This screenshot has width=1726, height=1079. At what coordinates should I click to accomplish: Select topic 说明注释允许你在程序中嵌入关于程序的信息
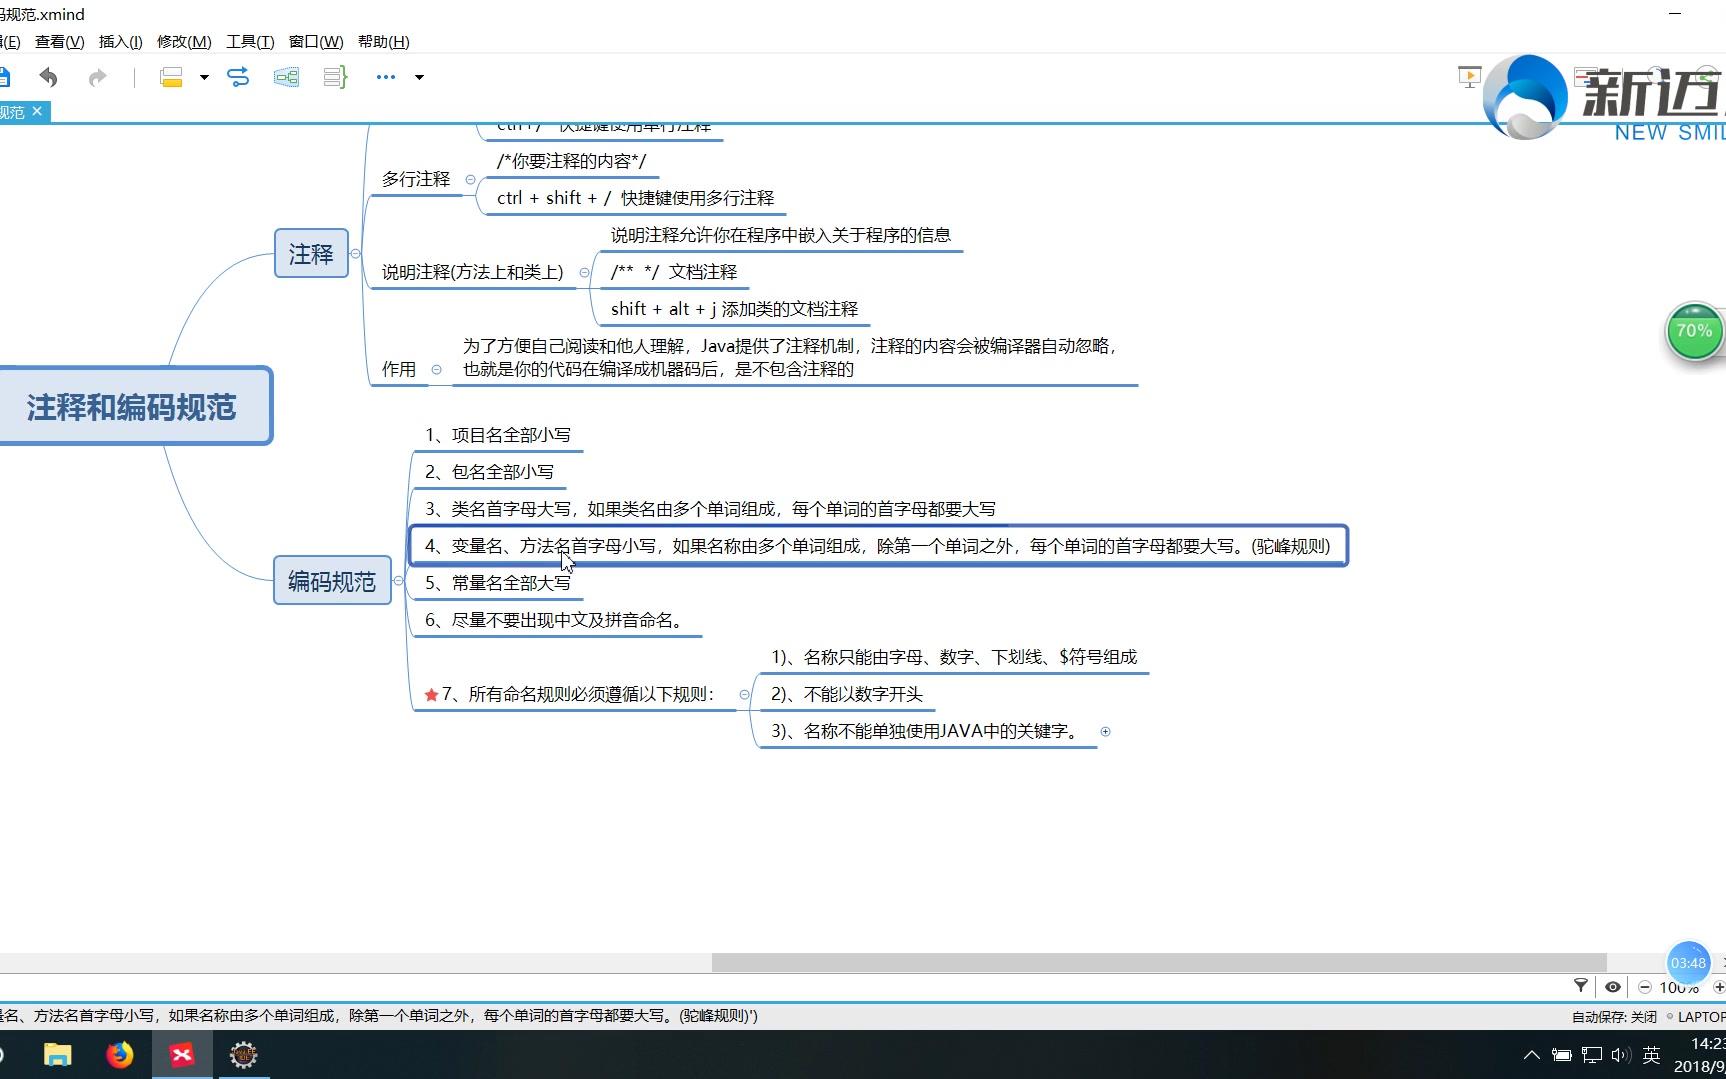click(781, 235)
